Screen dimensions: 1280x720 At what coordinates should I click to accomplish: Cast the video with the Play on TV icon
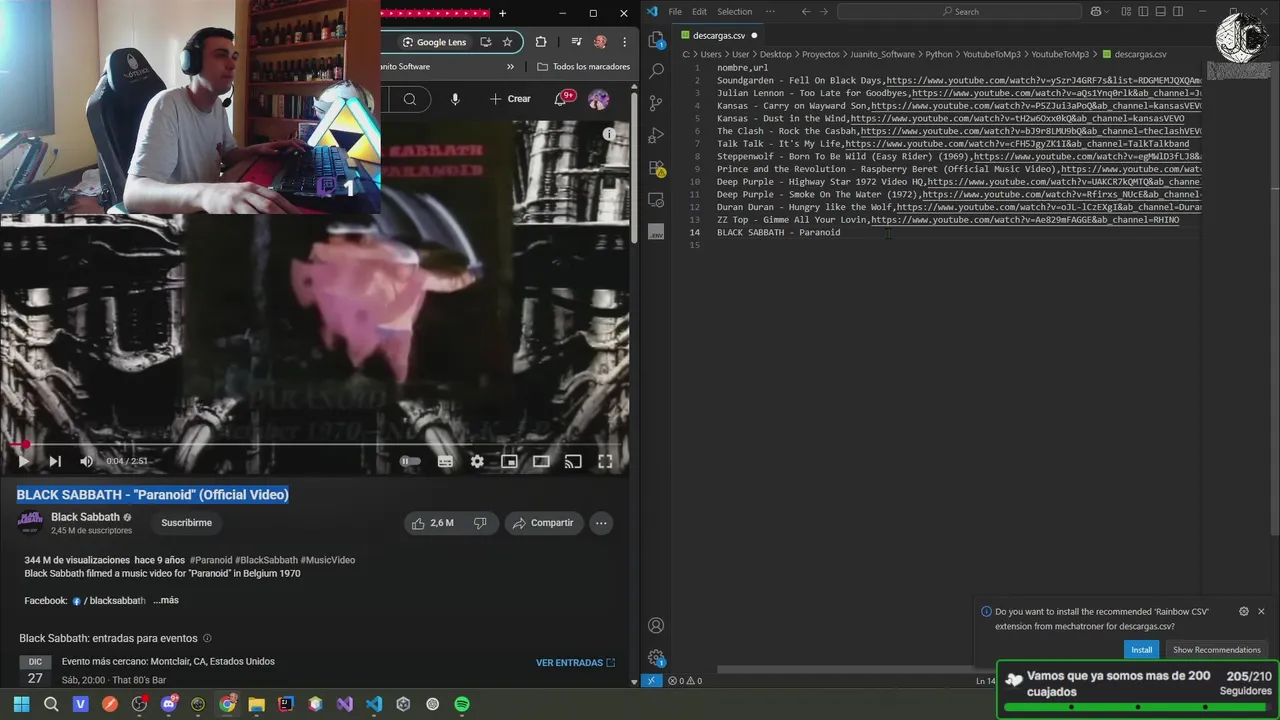click(573, 461)
